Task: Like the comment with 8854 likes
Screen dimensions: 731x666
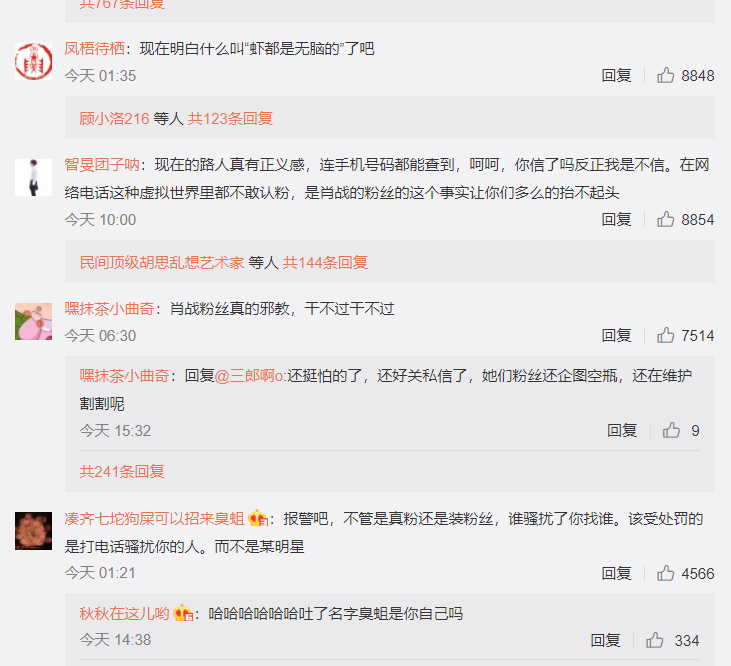Action: 665,219
